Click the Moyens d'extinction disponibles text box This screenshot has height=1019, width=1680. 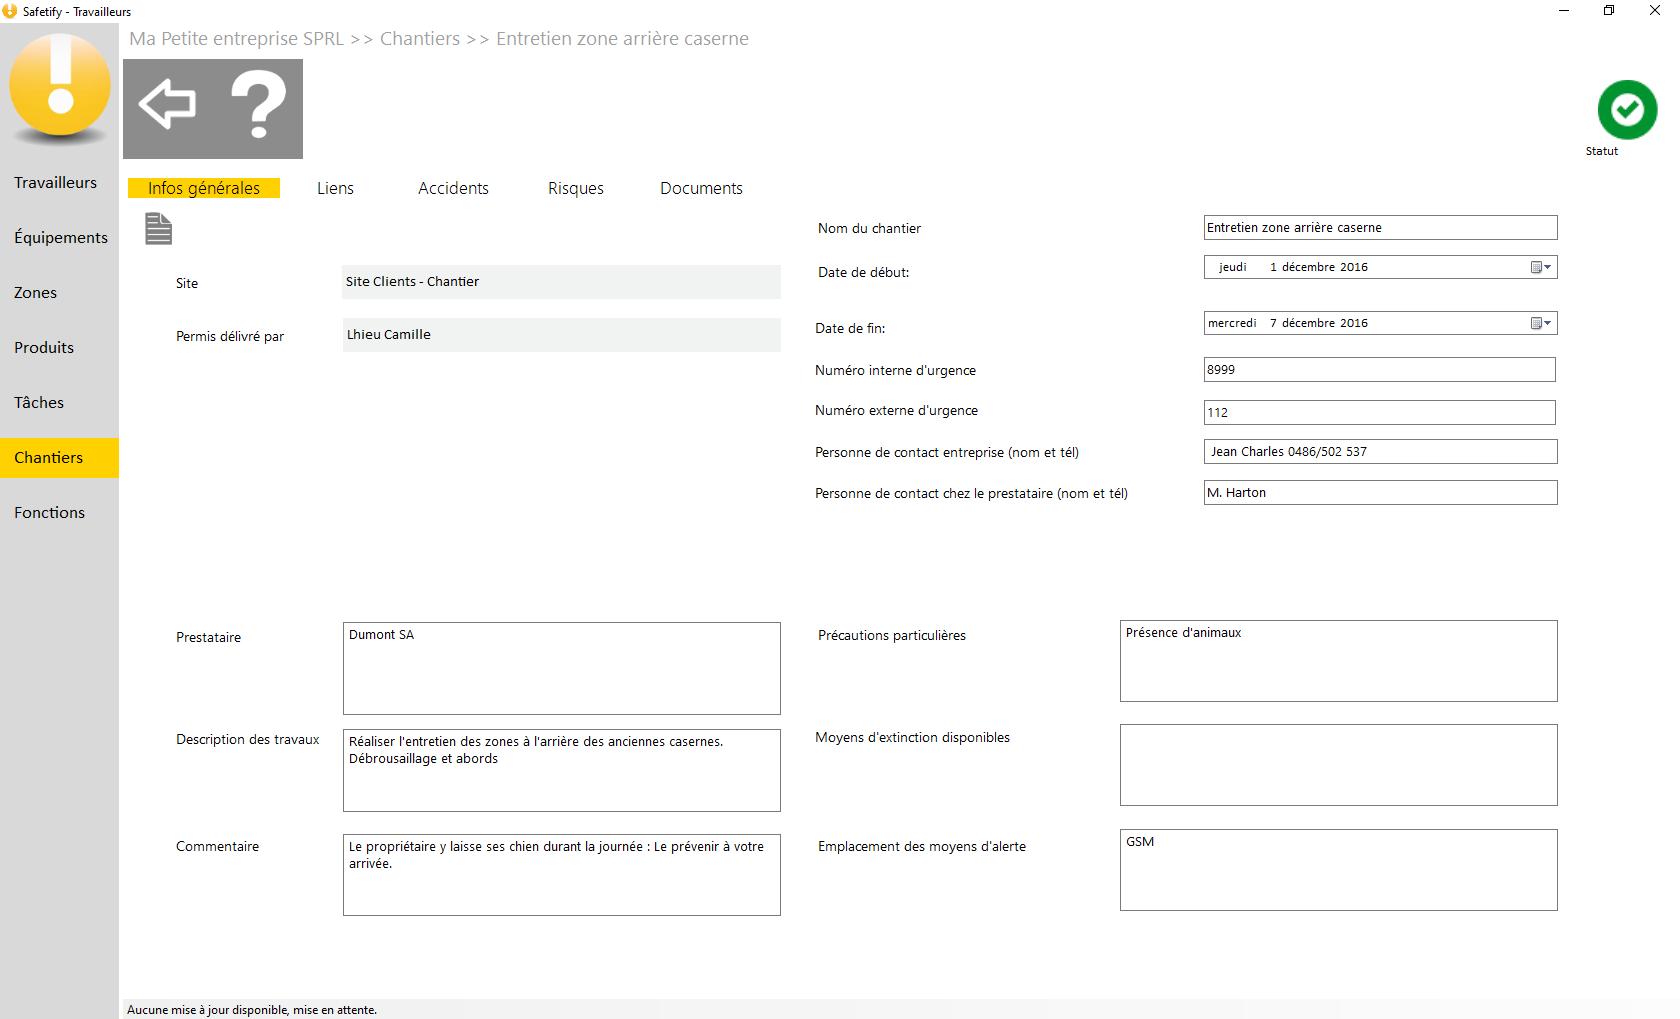tap(1338, 765)
